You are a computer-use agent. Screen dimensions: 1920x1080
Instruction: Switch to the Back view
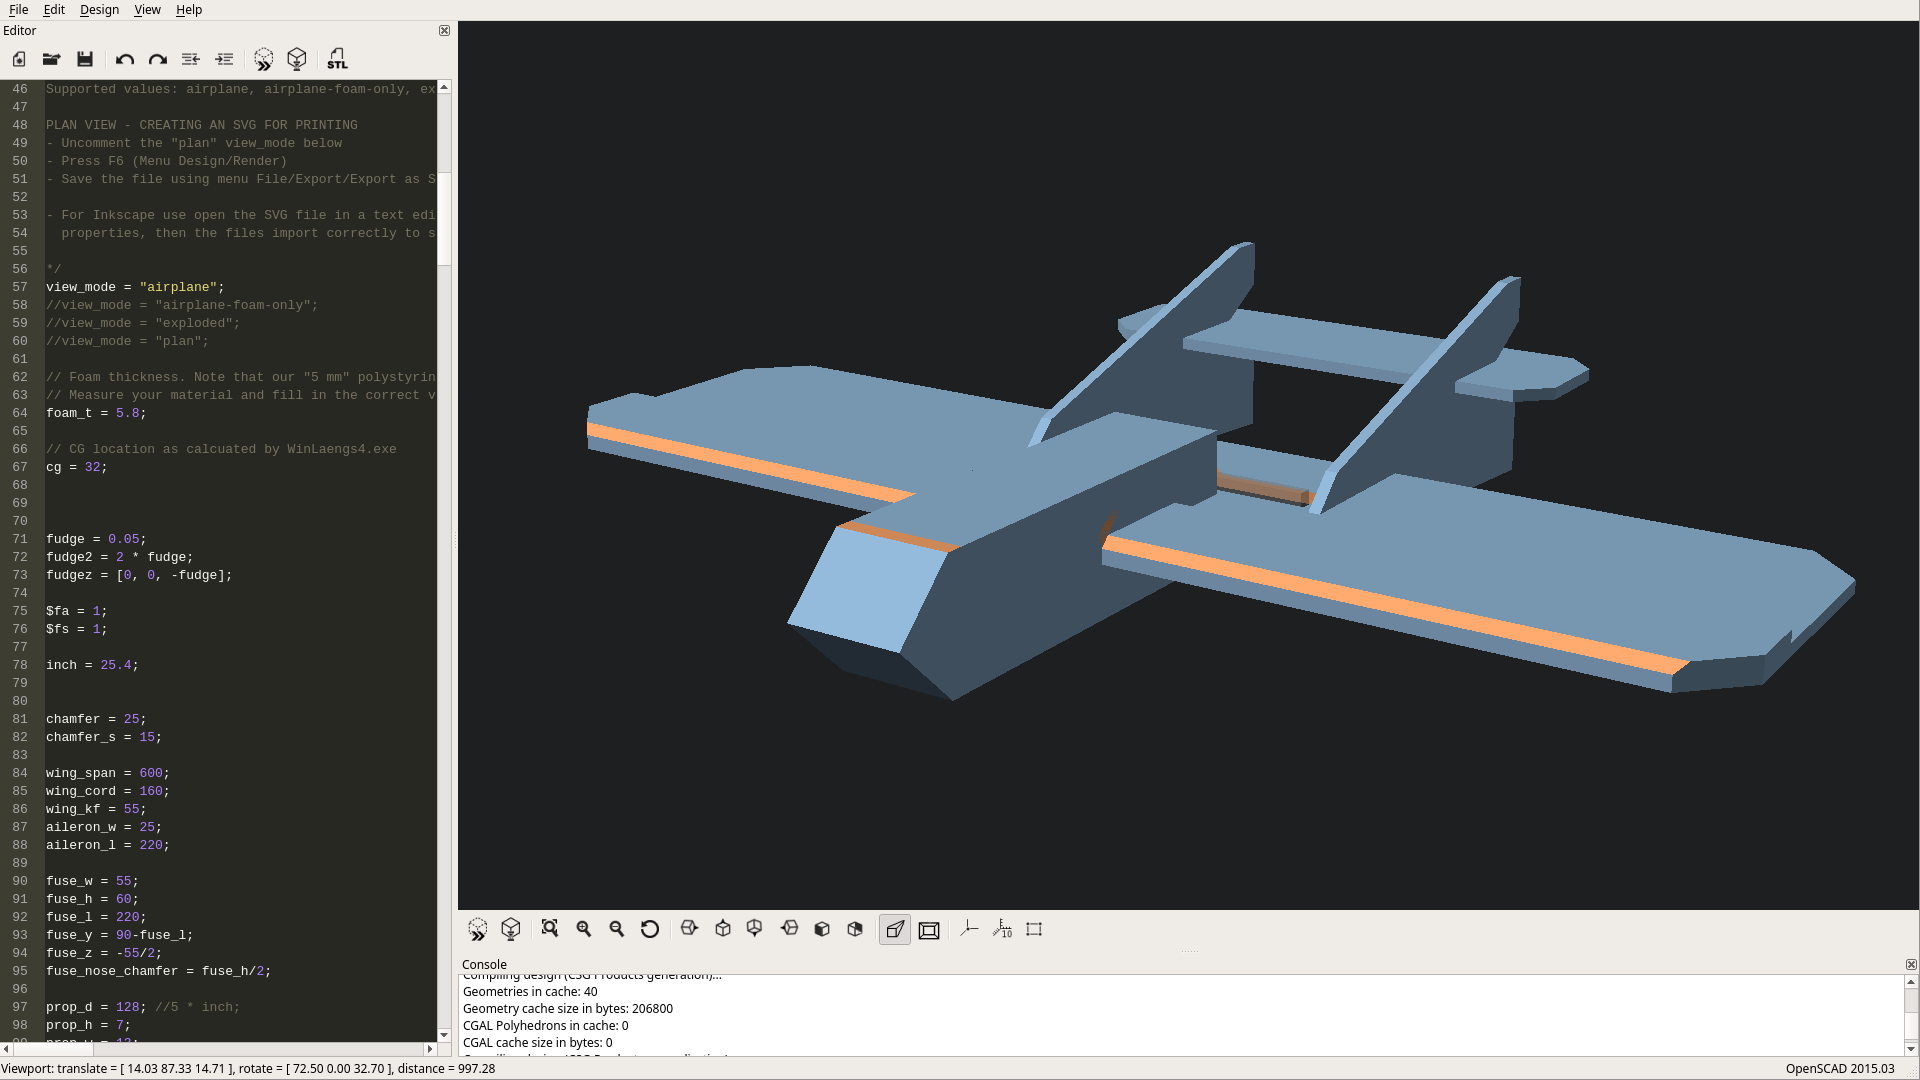coord(855,929)
